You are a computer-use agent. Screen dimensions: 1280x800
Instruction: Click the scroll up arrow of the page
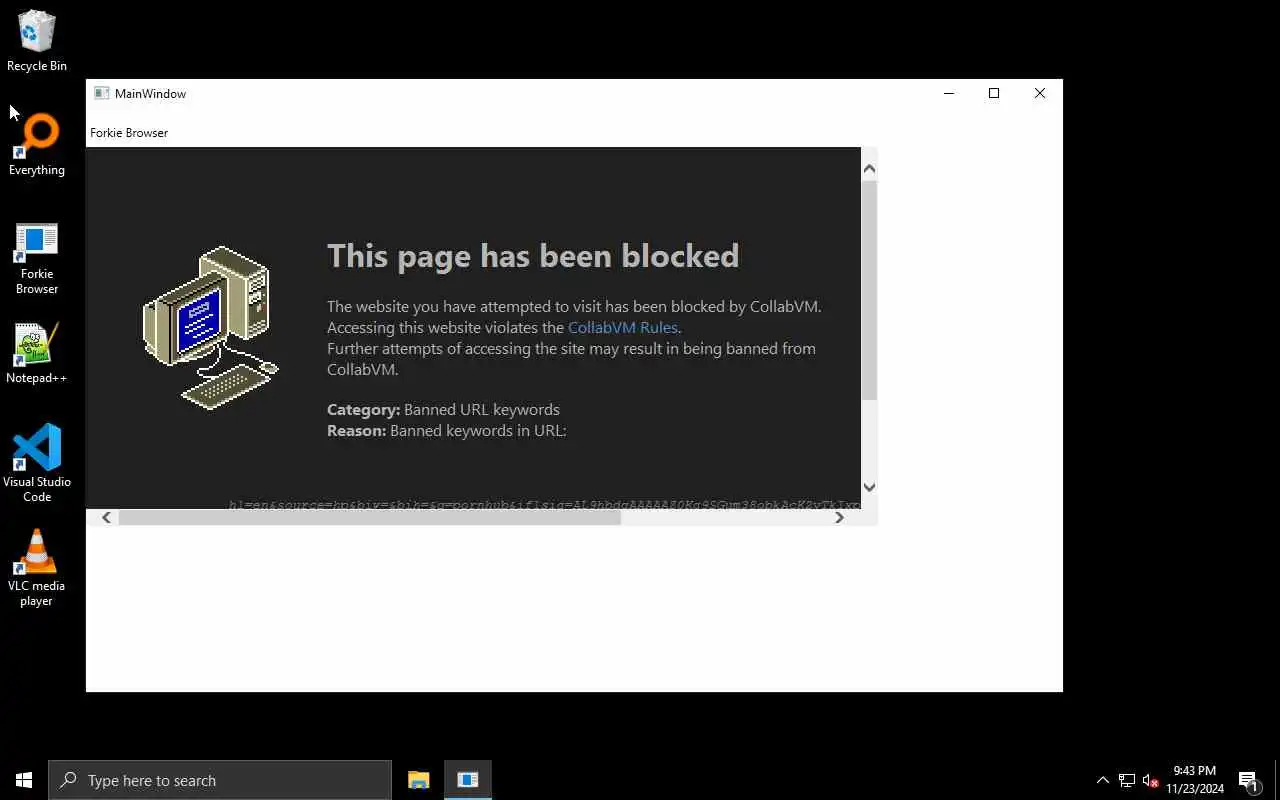coord(869,169)
